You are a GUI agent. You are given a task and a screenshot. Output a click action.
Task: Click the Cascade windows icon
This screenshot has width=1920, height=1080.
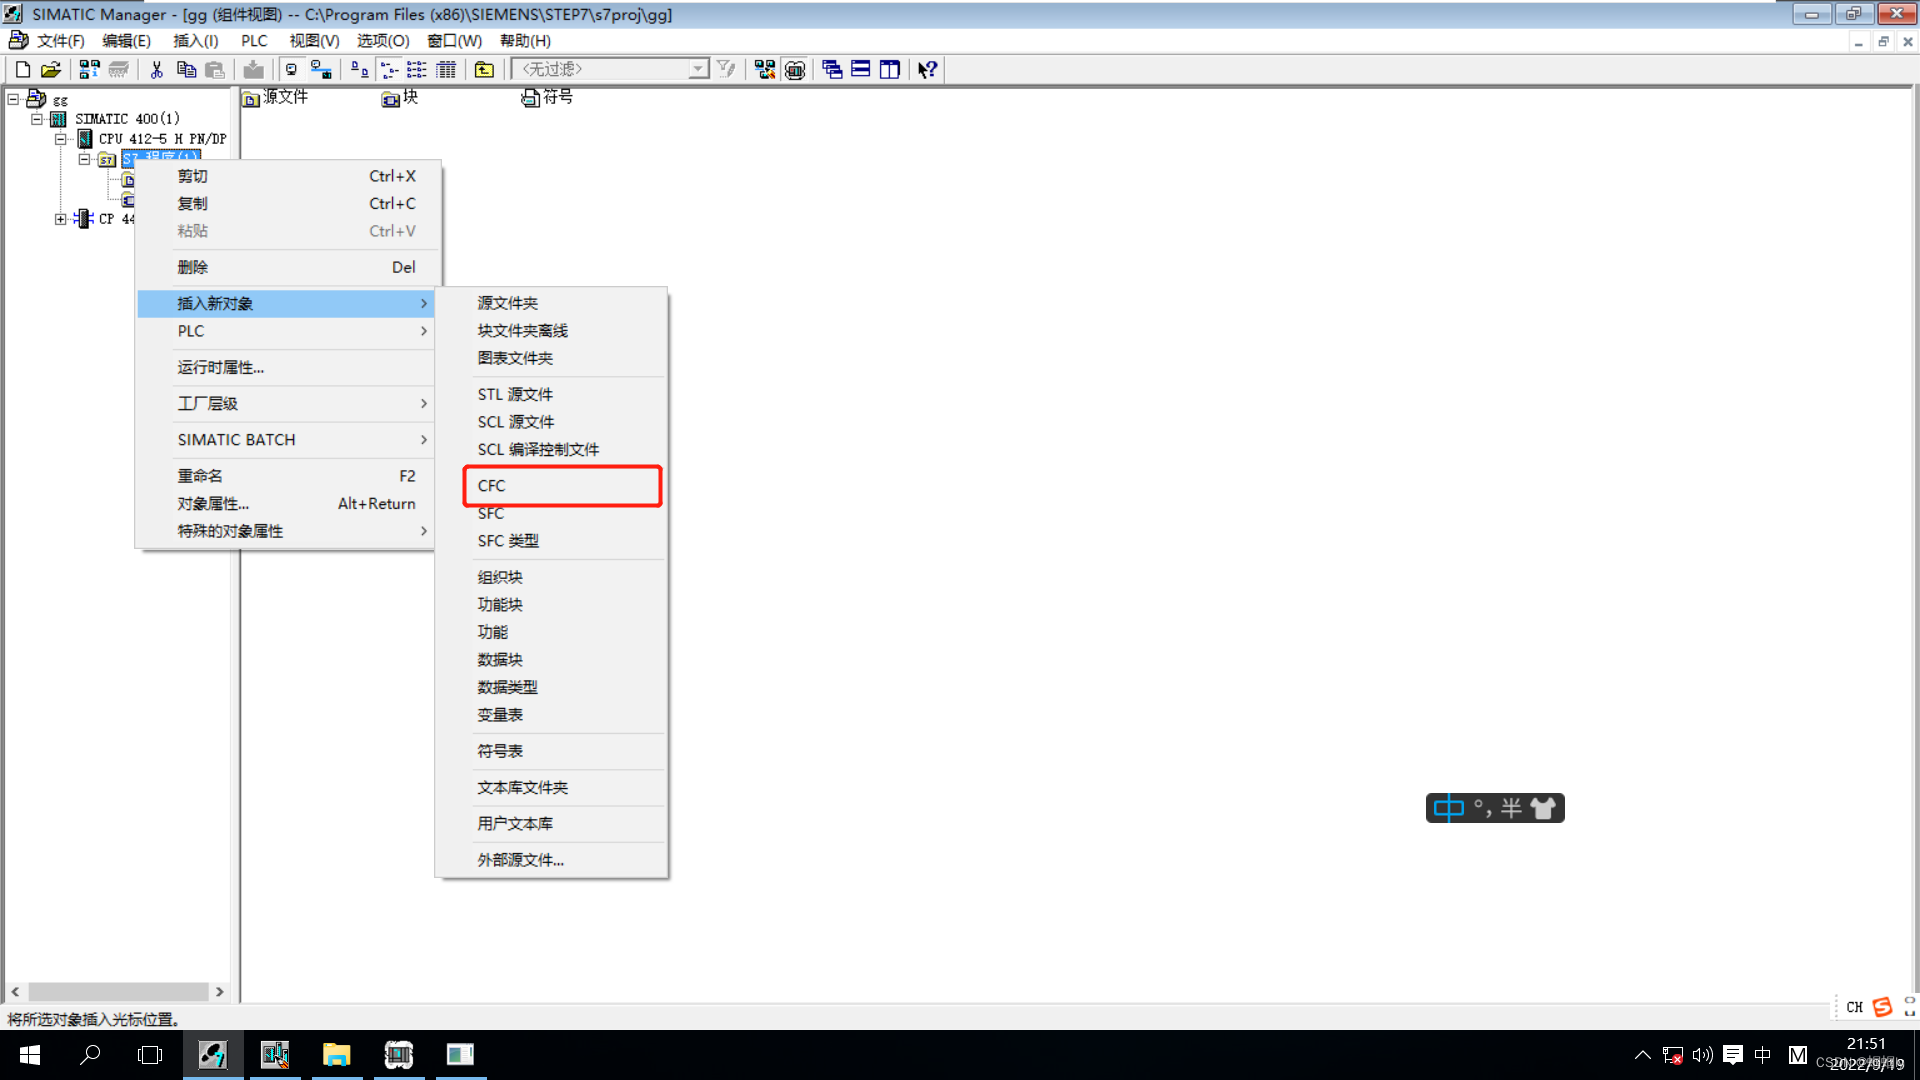(x=832, y=69)
